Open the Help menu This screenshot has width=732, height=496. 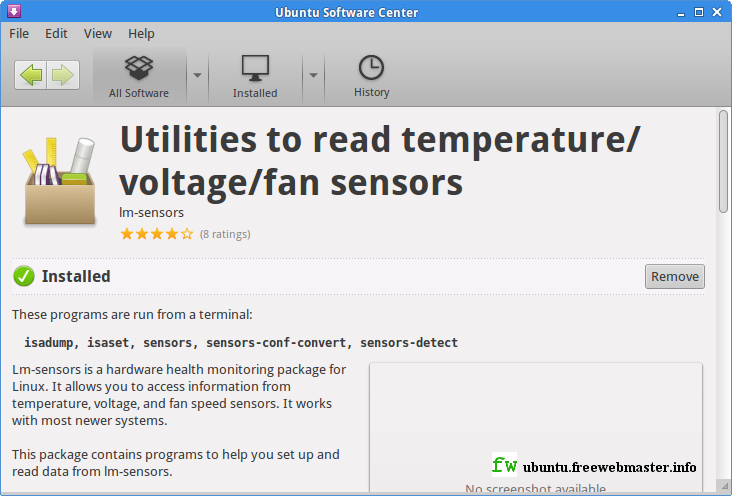[x=141, y=34]
